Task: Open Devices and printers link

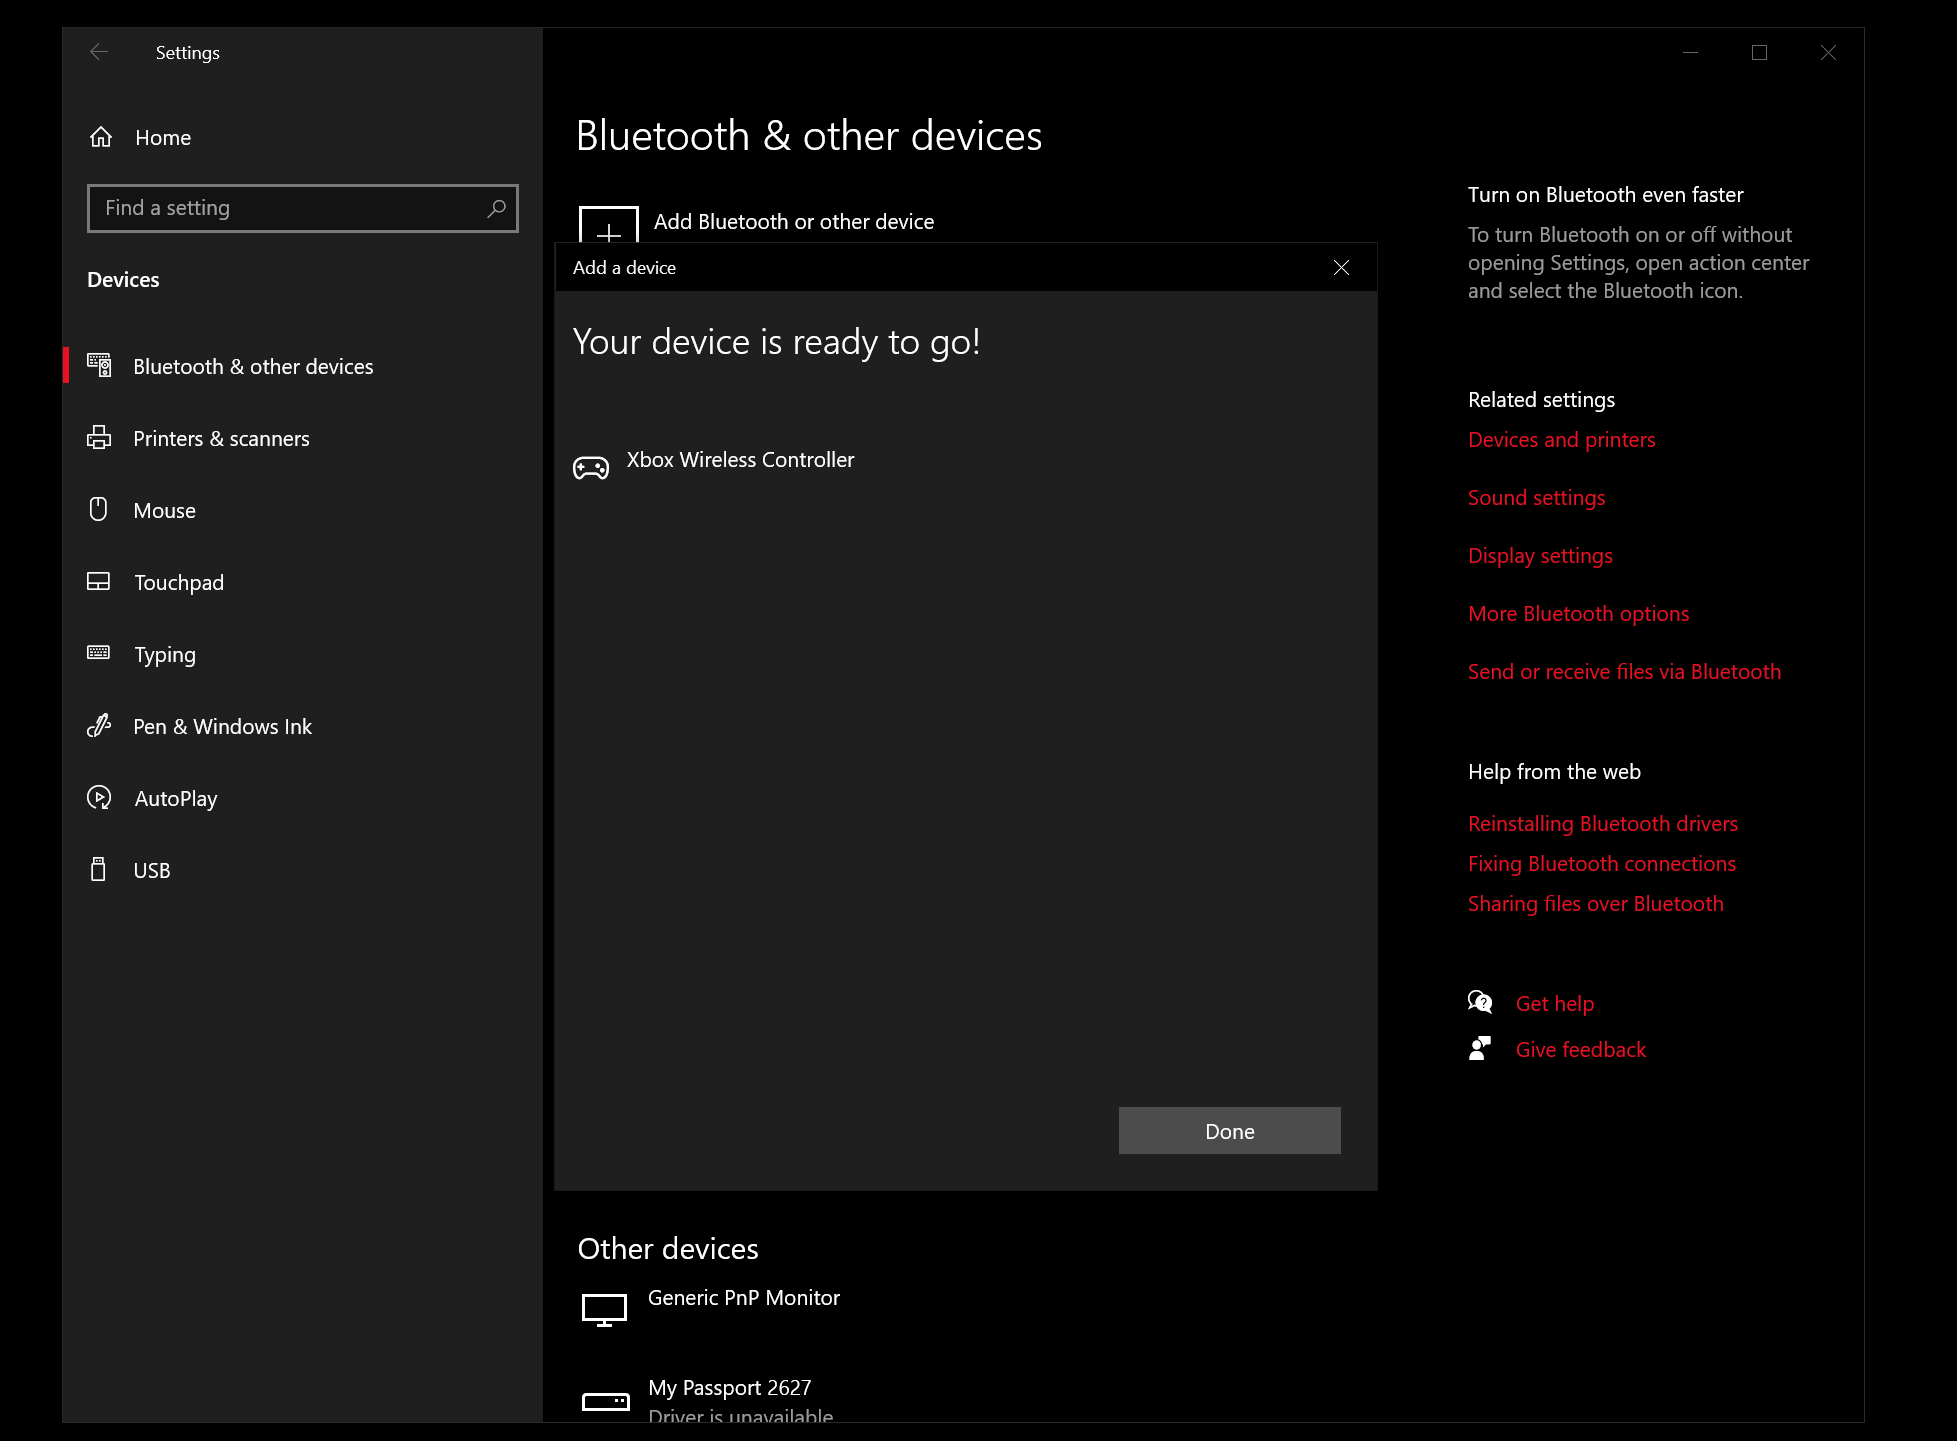Action: tap(1561, 440)
